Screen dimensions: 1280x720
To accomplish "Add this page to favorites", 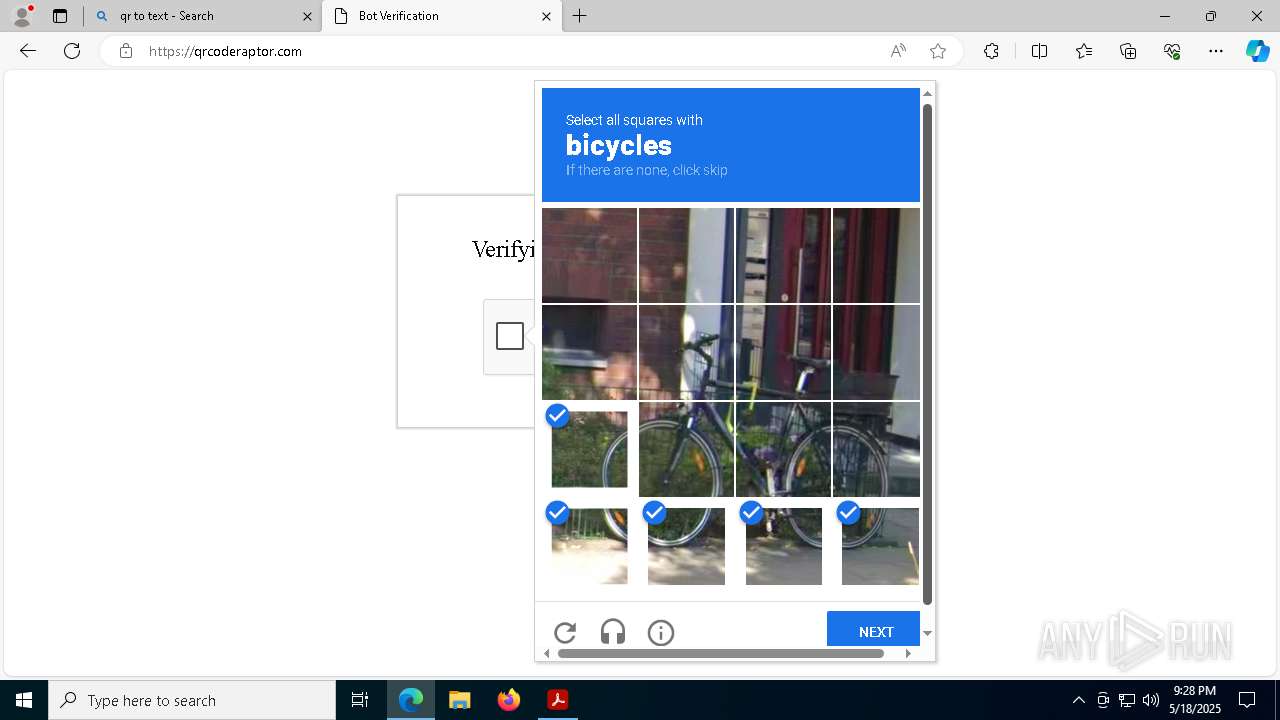I will coord(938,51).
